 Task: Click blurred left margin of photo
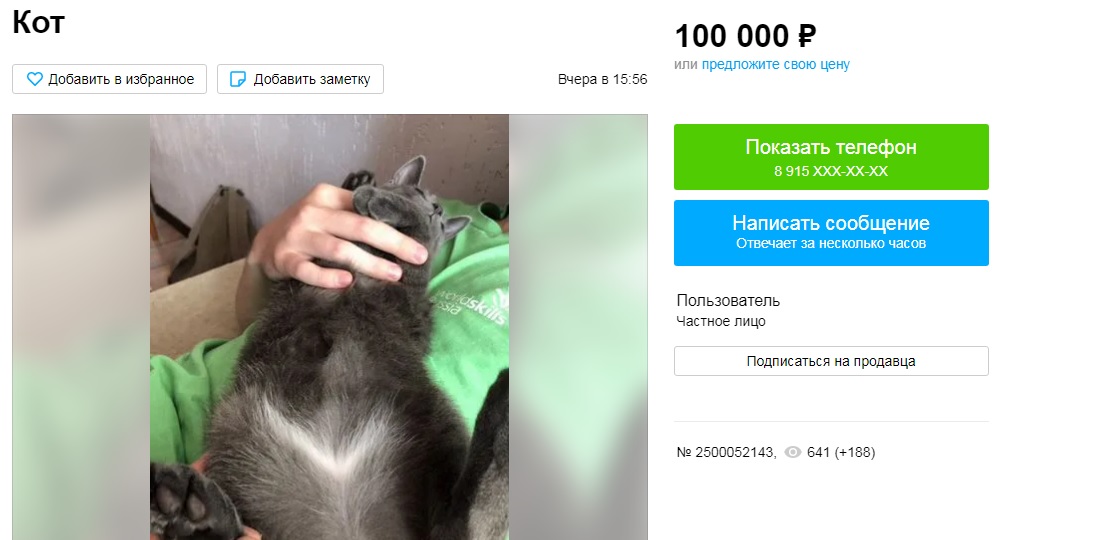tap(81, 327)
